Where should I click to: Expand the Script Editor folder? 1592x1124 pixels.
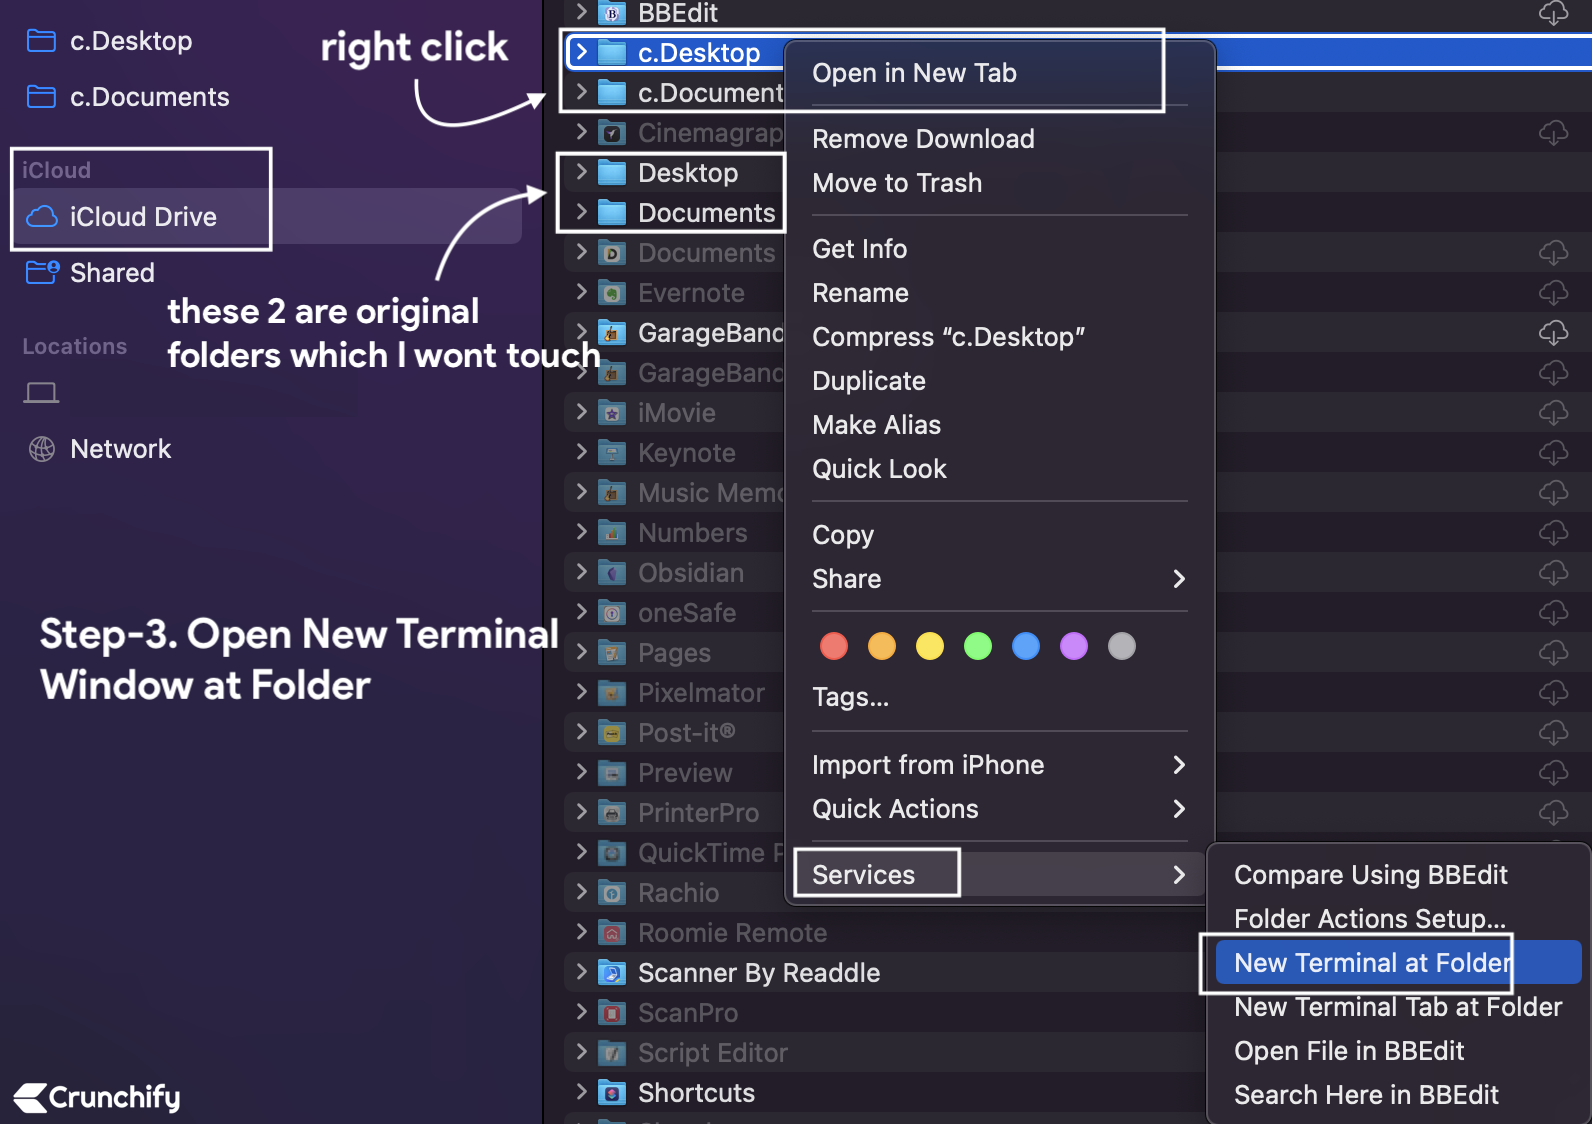point(581,1052)
